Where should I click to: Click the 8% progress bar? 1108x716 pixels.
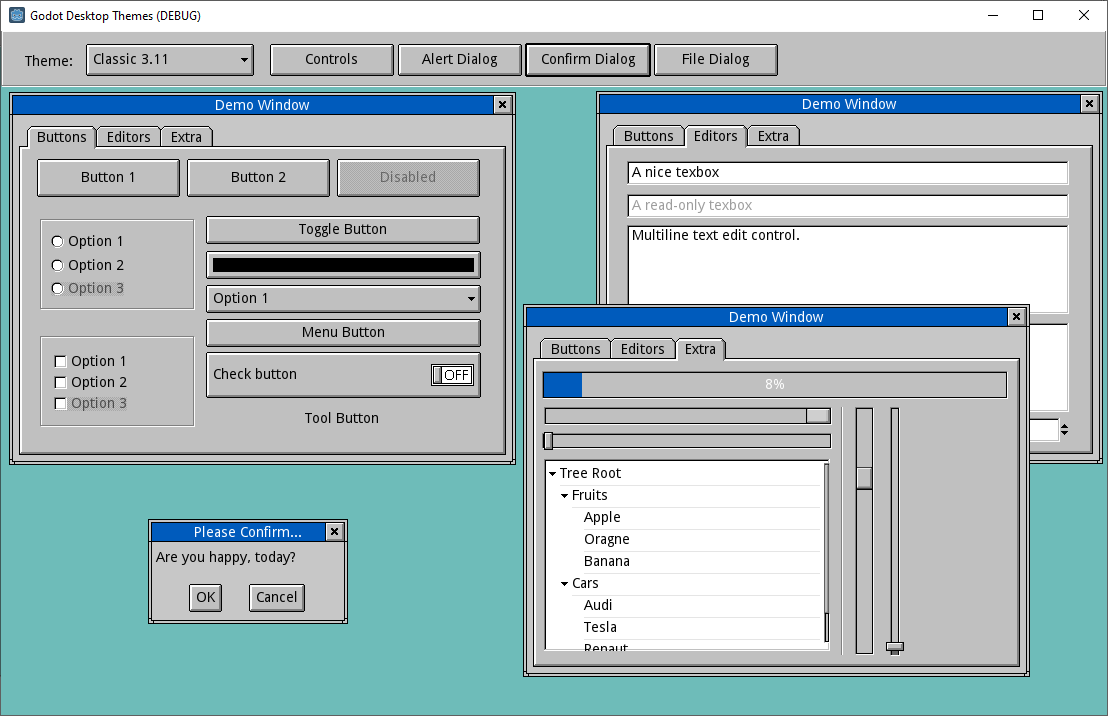click(x=774, y=385)
